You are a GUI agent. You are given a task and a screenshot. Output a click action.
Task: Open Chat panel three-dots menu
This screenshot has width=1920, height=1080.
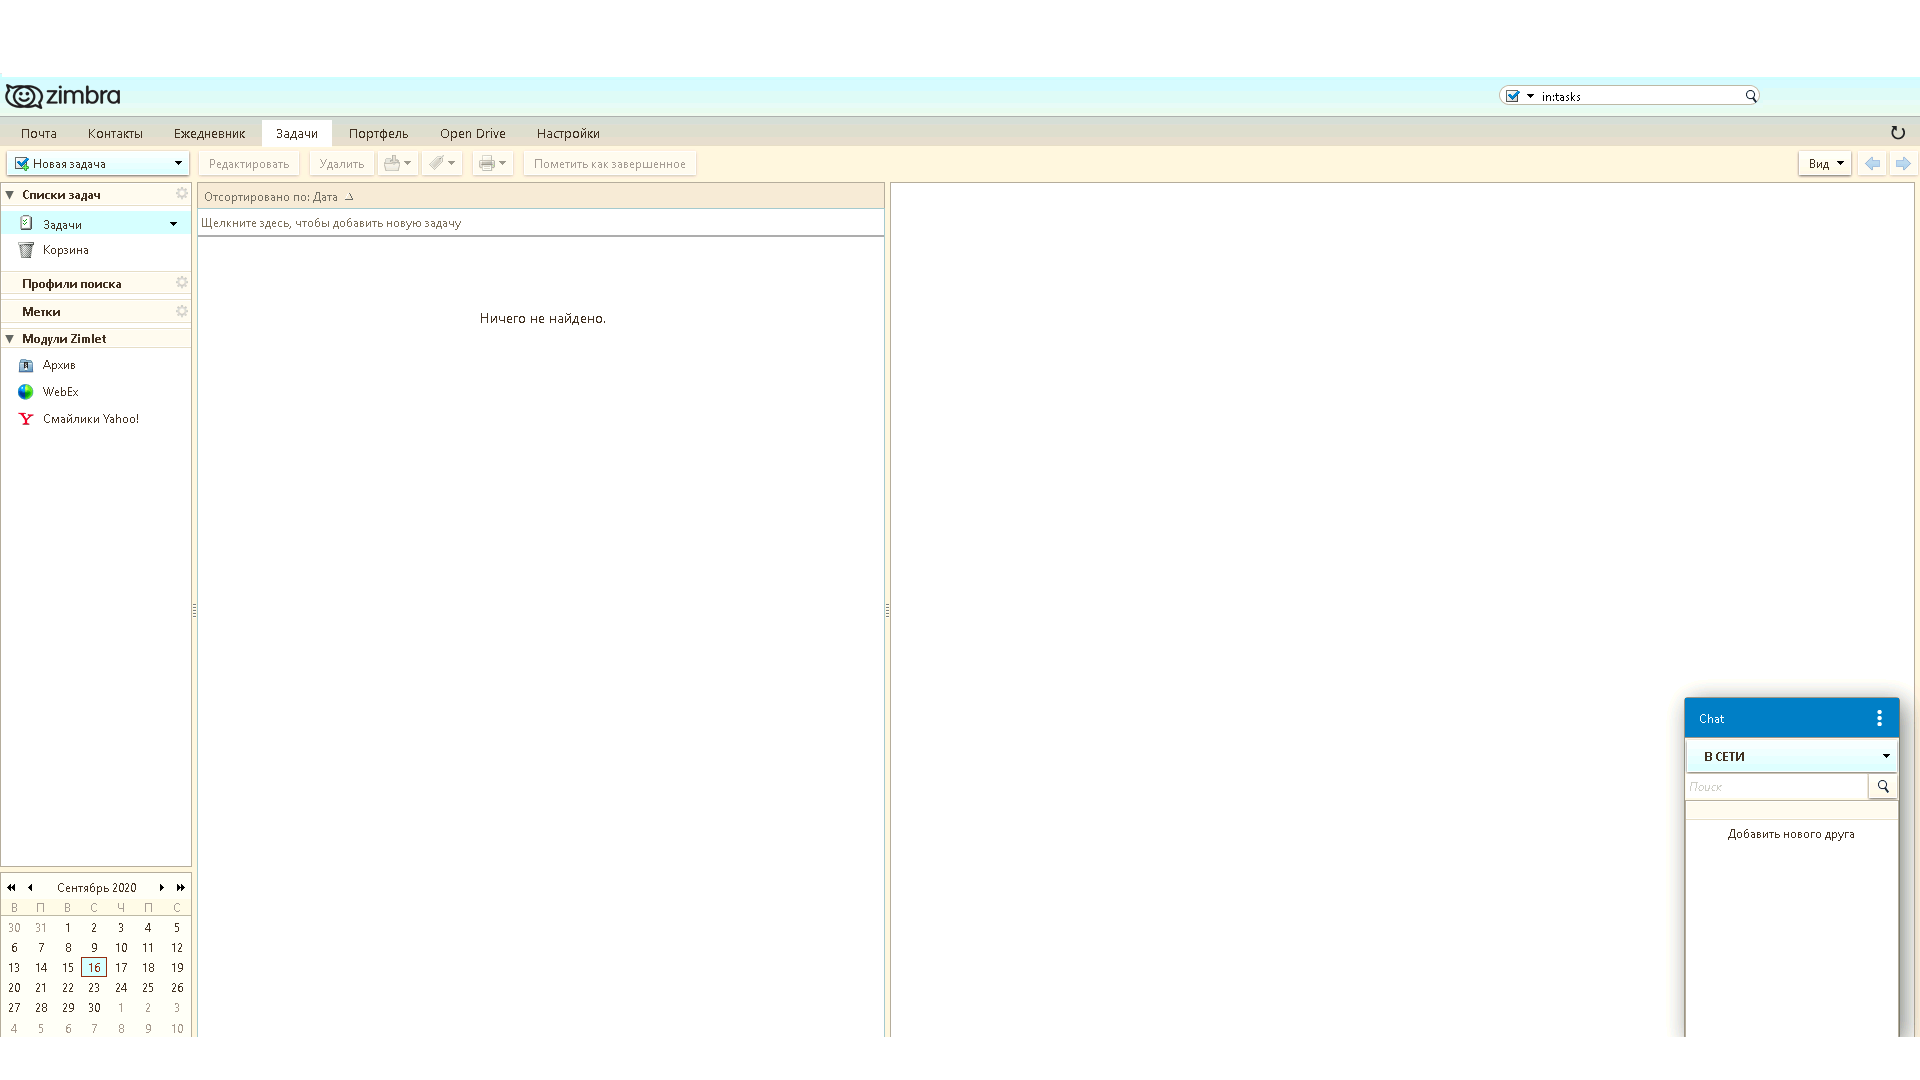1879,718
